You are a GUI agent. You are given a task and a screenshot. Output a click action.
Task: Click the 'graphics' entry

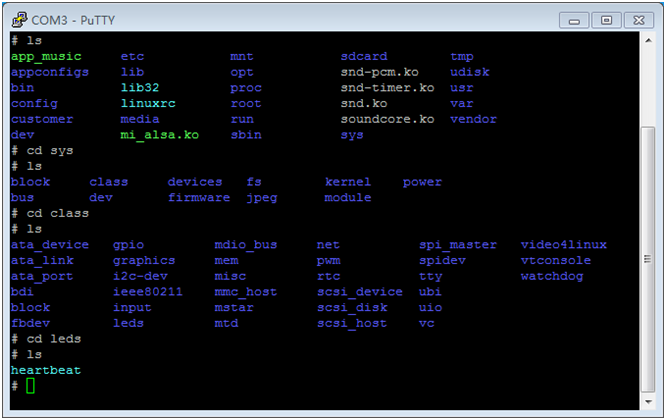click(144, 261)
